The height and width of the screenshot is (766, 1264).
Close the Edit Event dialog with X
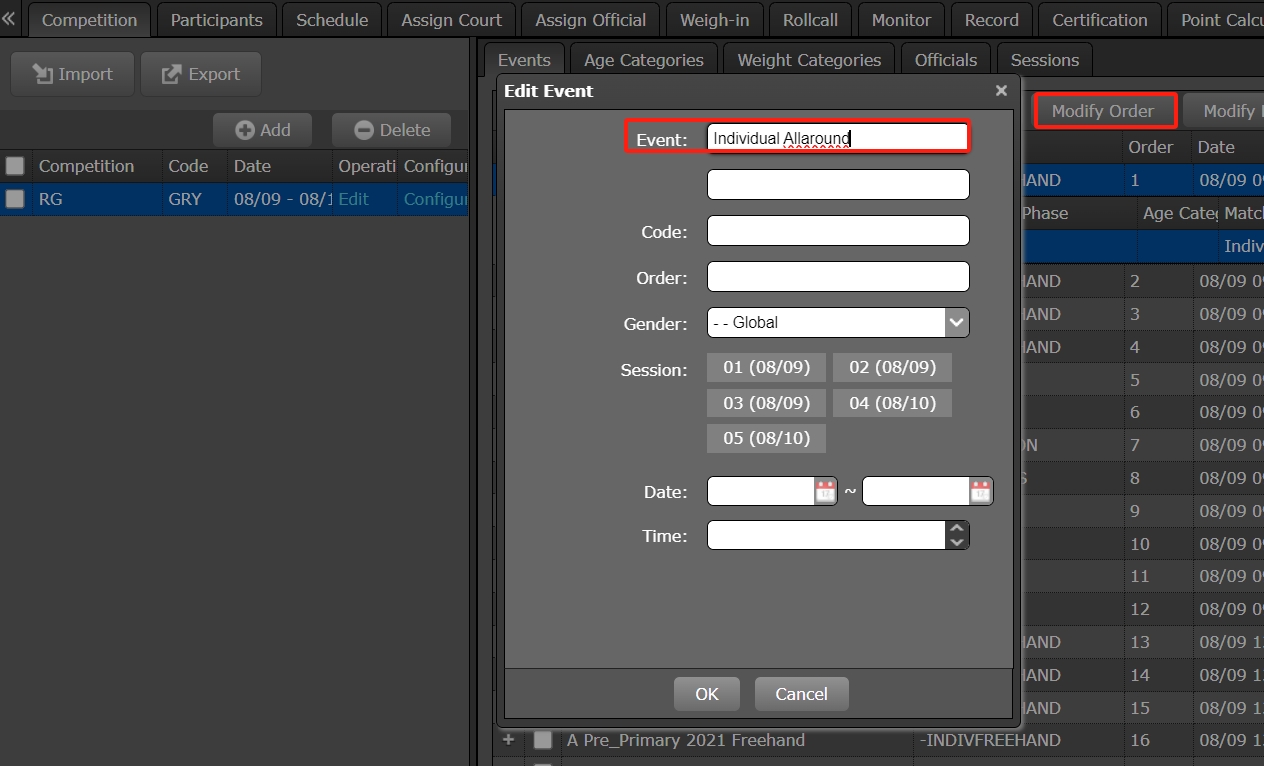click(x=1001, y=91)
